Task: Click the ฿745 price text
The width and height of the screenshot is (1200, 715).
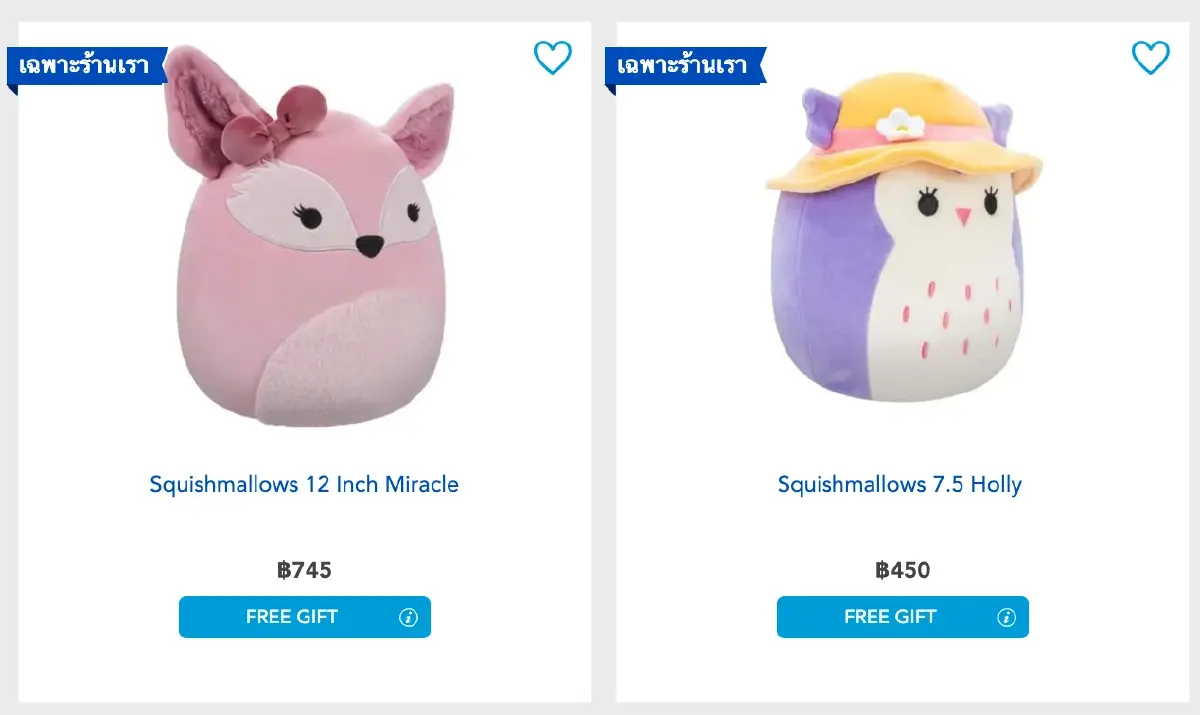Action: (304, 570)
